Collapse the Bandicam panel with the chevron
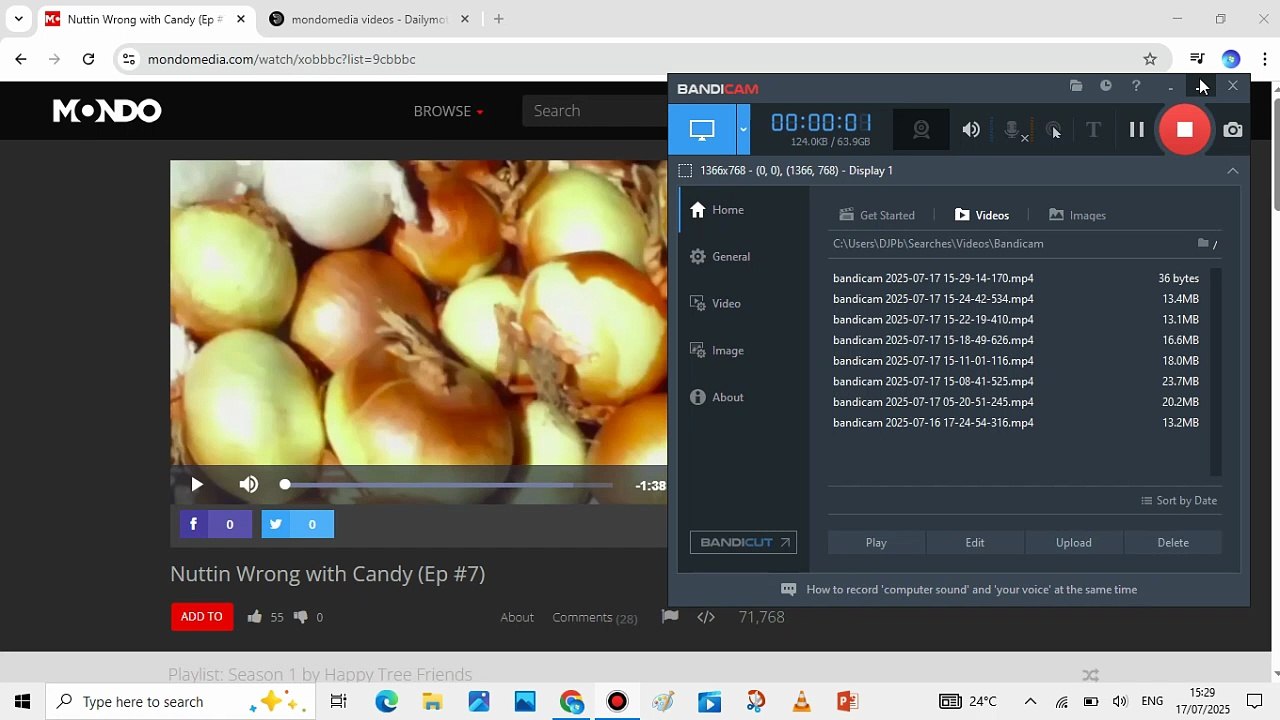Screen dimensions: 1280x720 pyautogui.click(x=1233, y=171)
